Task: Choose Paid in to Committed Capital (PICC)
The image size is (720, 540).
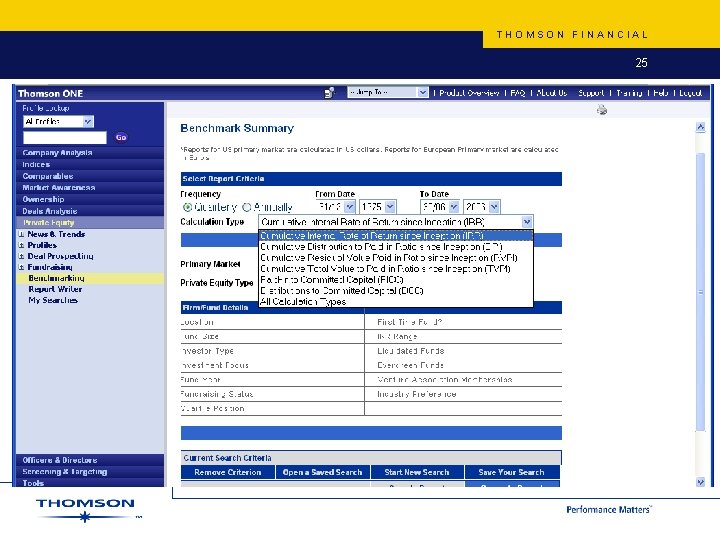Action: click(x=396, y=280)
